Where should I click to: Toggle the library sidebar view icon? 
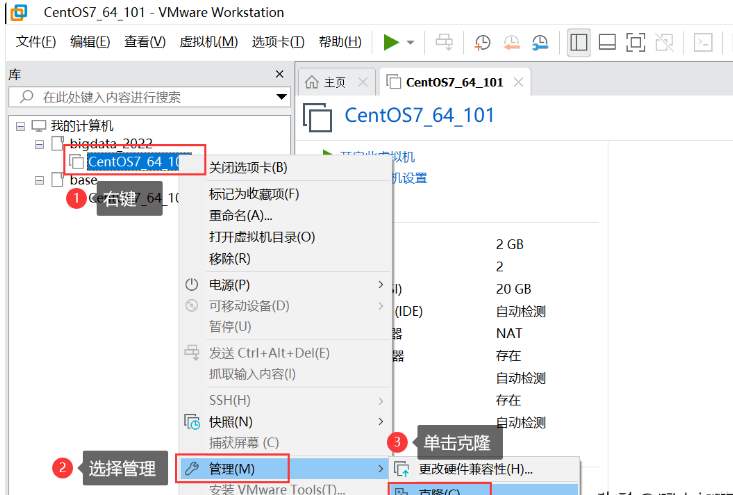(579, 43)
